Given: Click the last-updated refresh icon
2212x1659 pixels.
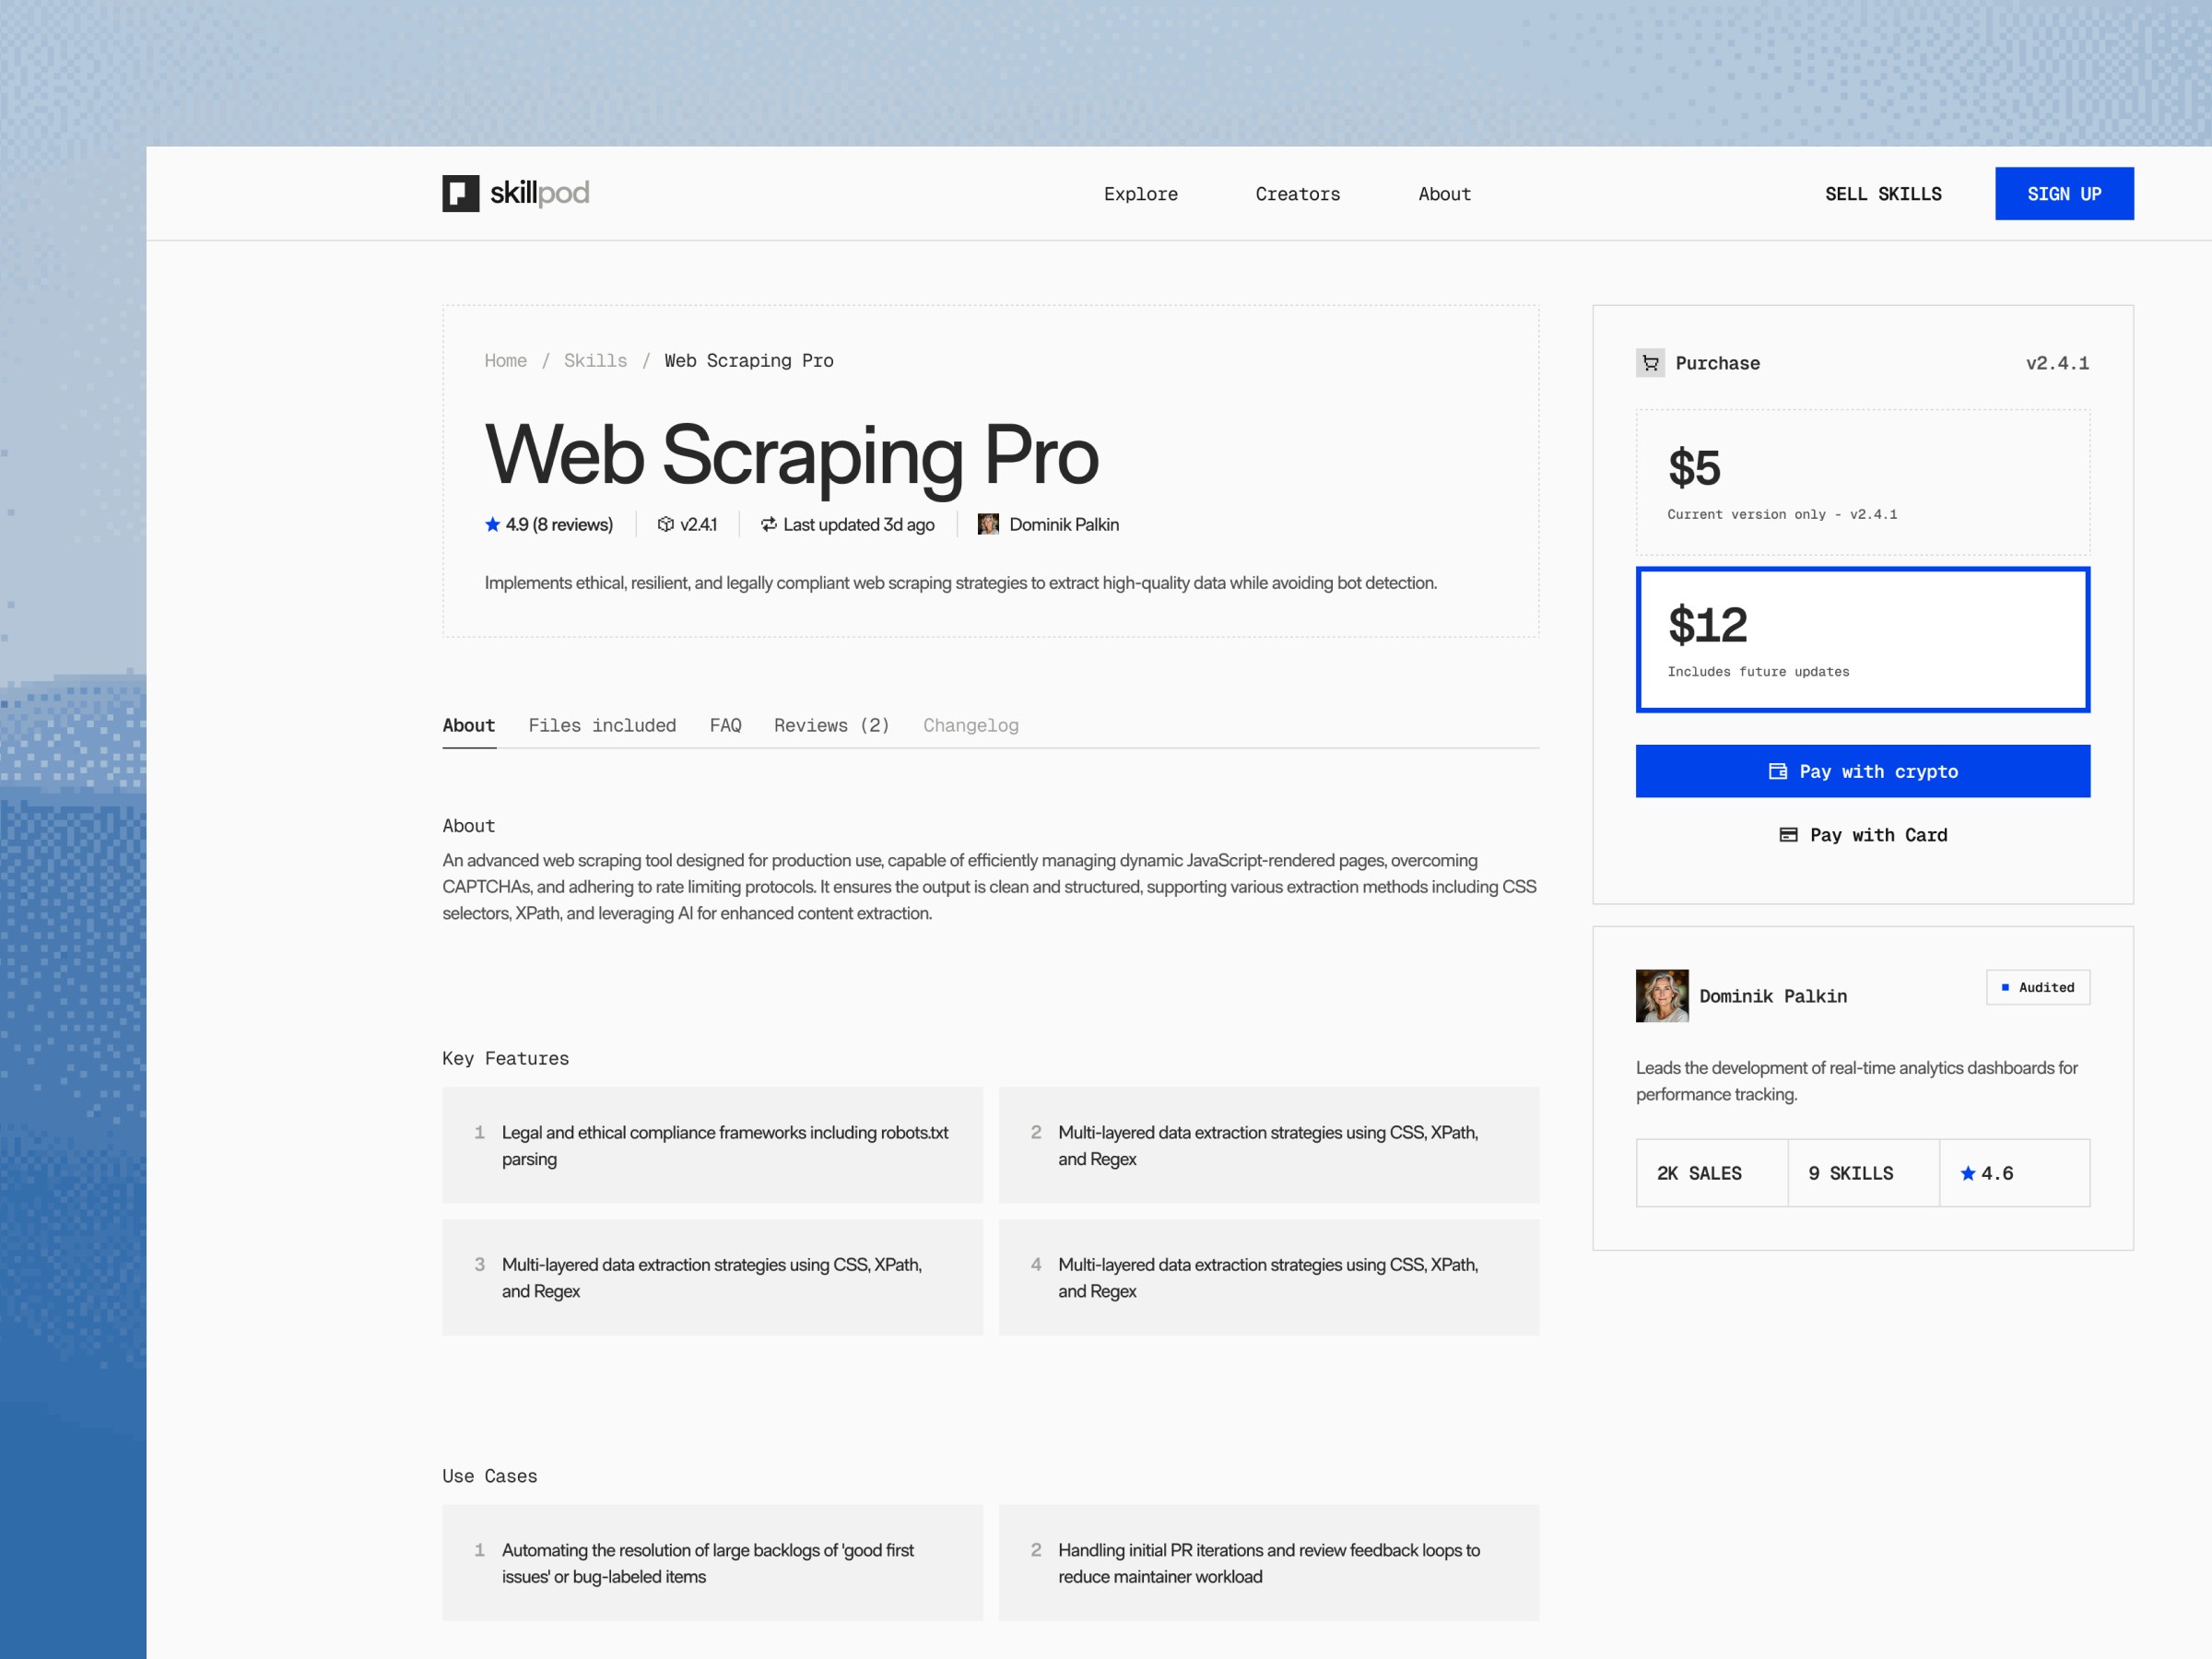Looking at the screenshot, I should (x=768, y=524).
